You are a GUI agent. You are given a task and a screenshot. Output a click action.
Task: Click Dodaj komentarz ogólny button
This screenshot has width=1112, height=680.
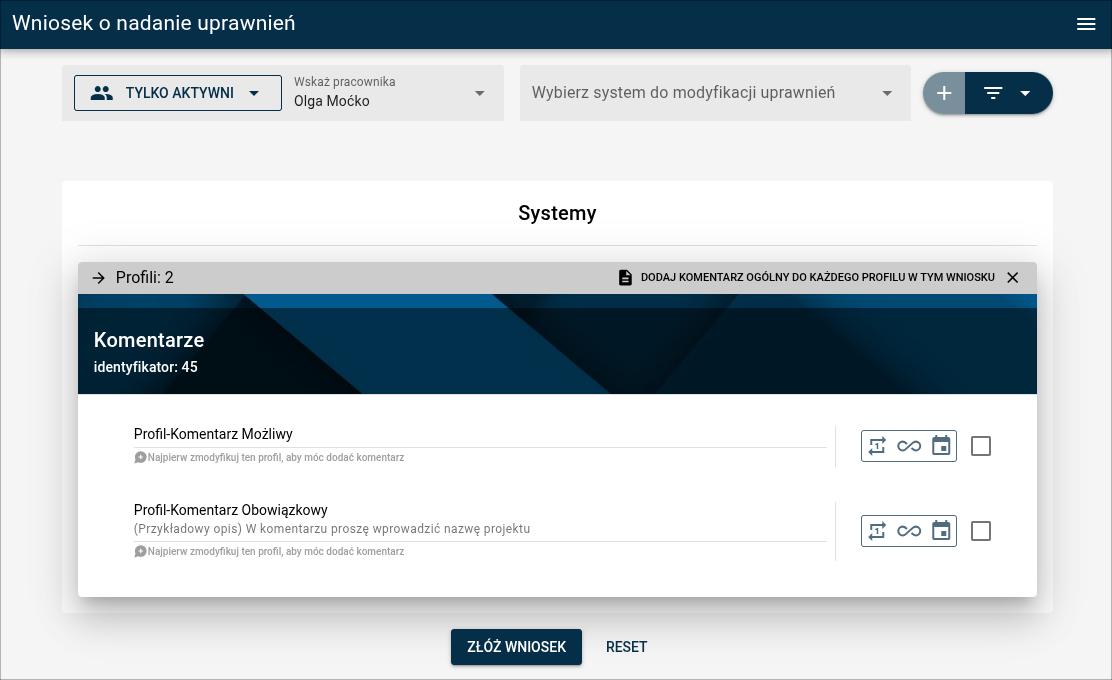(806, 278)
